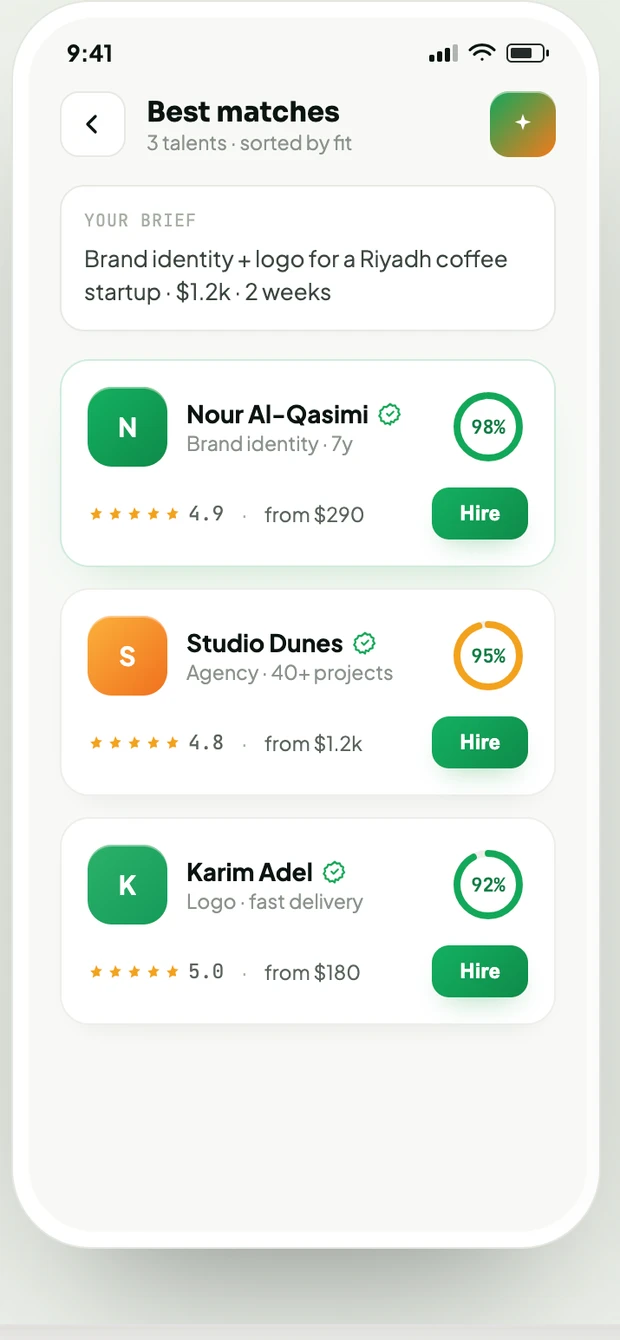Open Karim Adel's K avatar
Viewport: 620px width, 1340px height.
click(x=127, y=885)
